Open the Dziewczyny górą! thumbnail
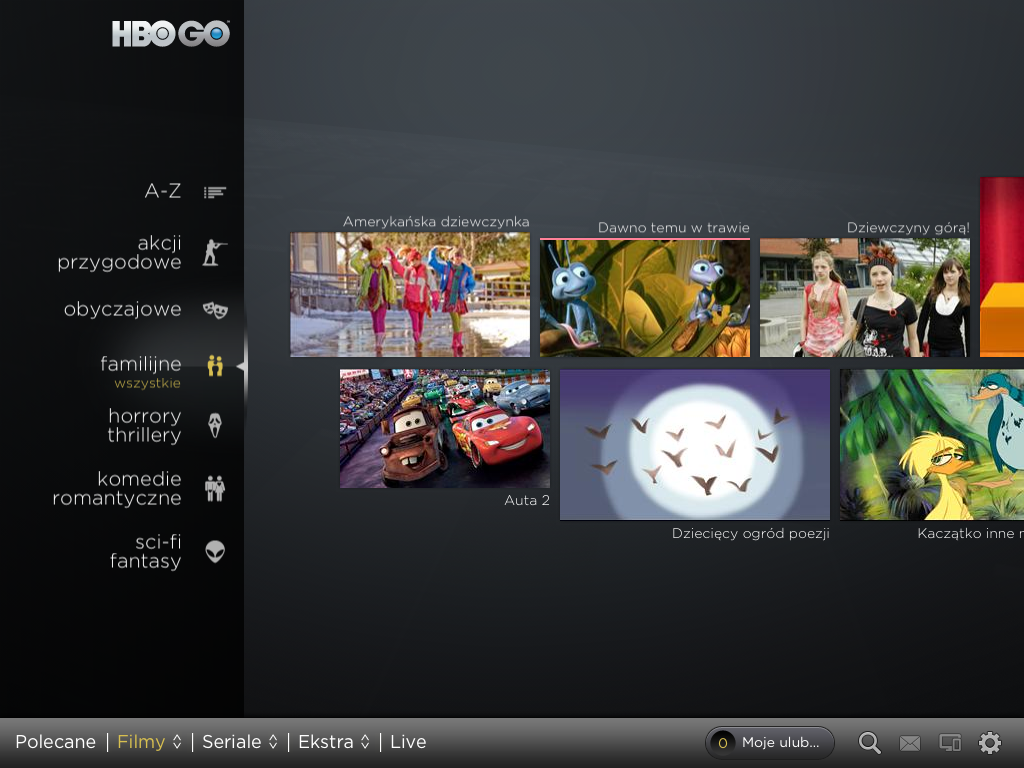This screenshot has width=1024, height=768. pos(865,298)
